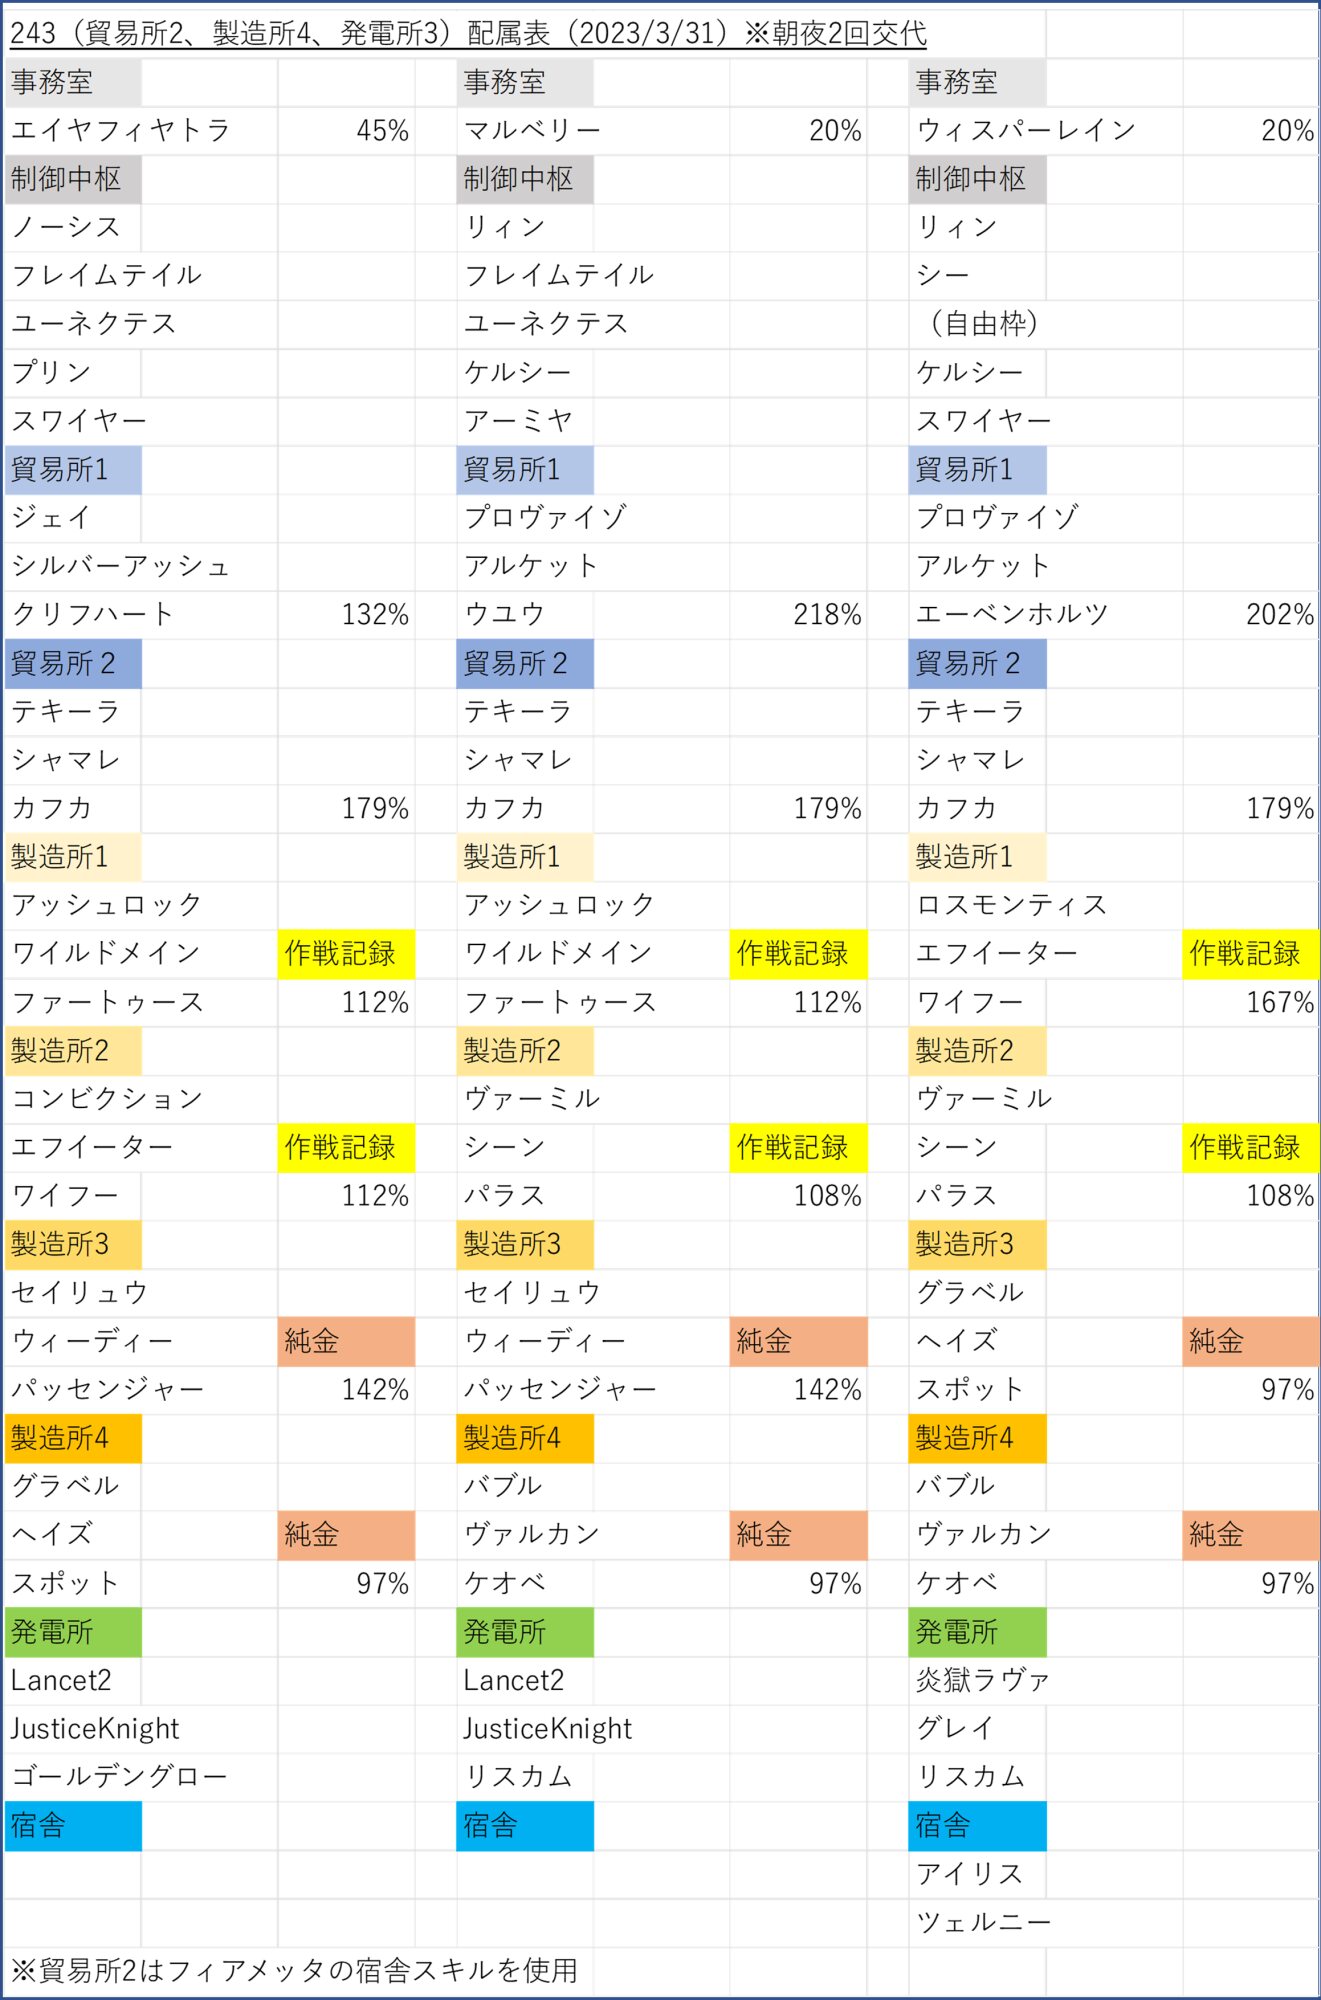Click the ロスモンティス cell
The width and height of the screenshot is (1321, 2000).
tap(1012, 905)
